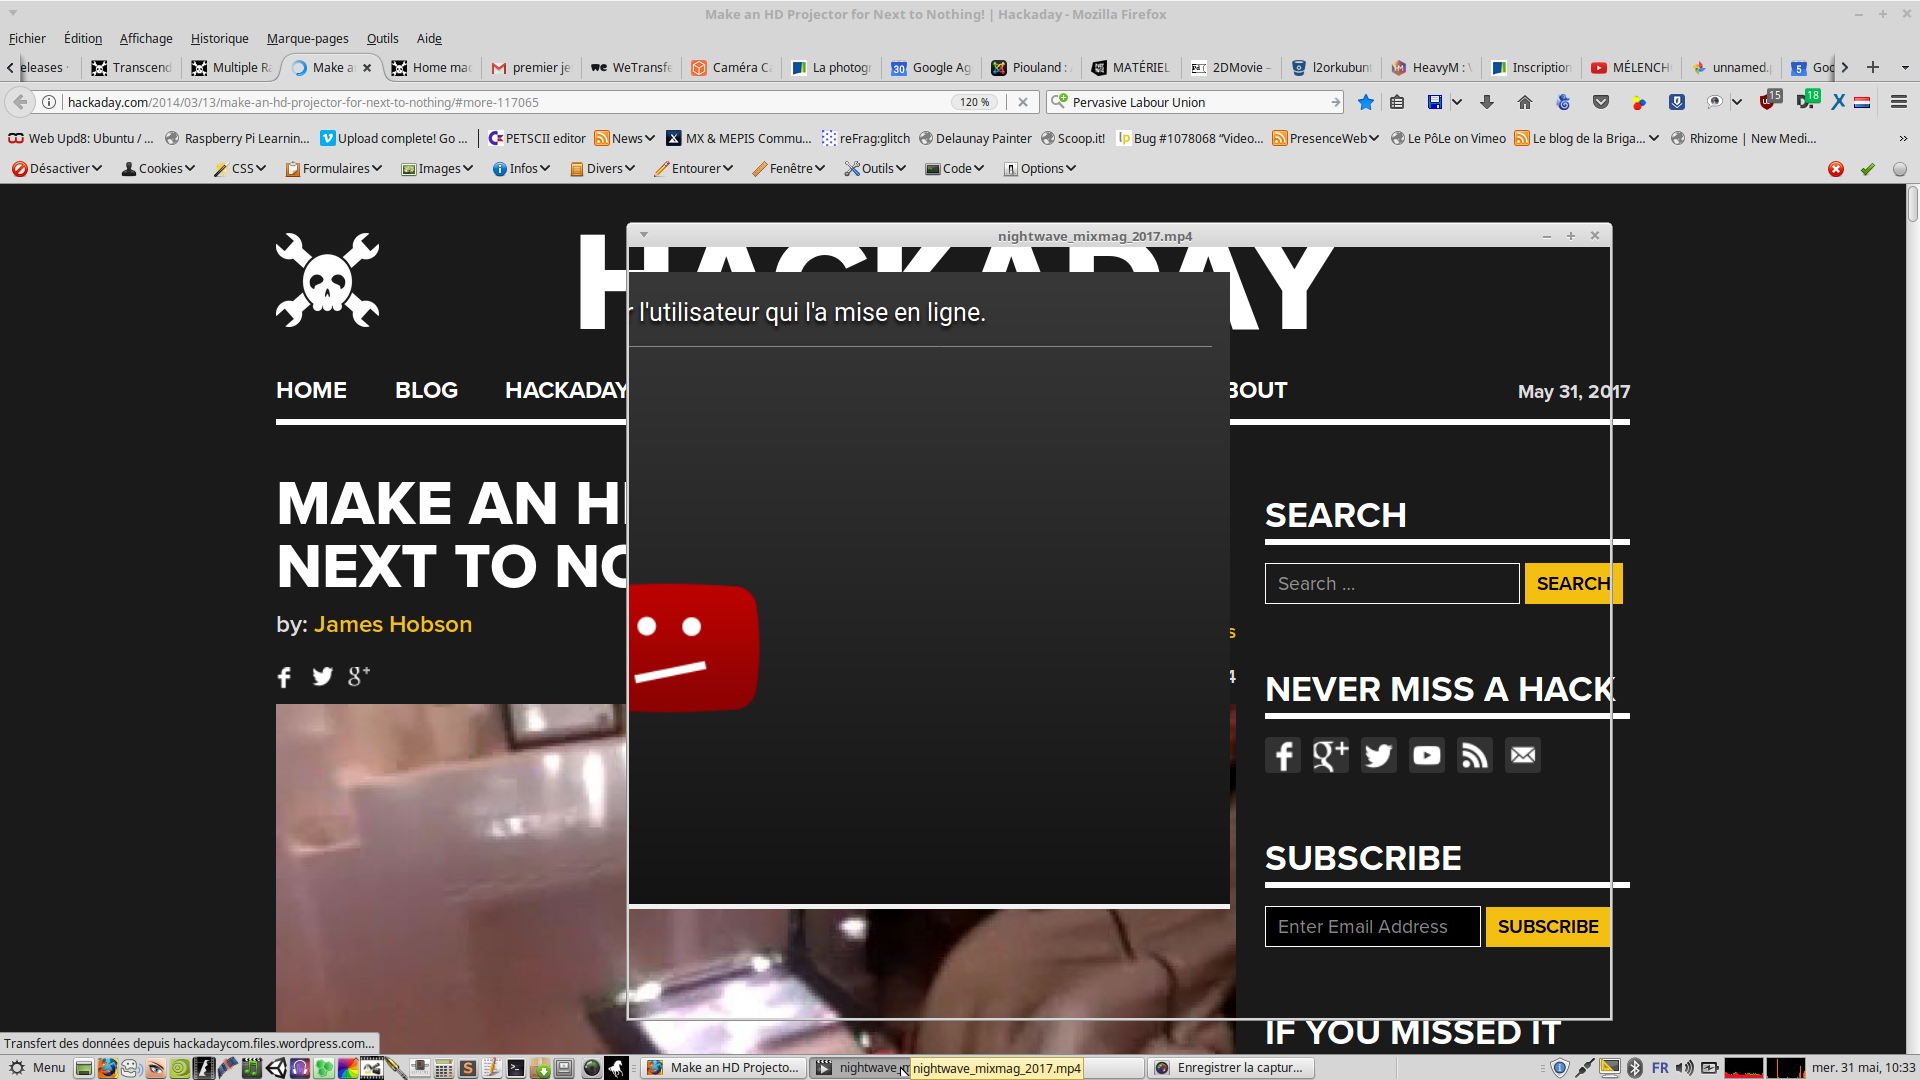The width and height of the screenshot is (1920, 1080).
Task: Share article on Twitter icon below author
Action: [322, 677]
